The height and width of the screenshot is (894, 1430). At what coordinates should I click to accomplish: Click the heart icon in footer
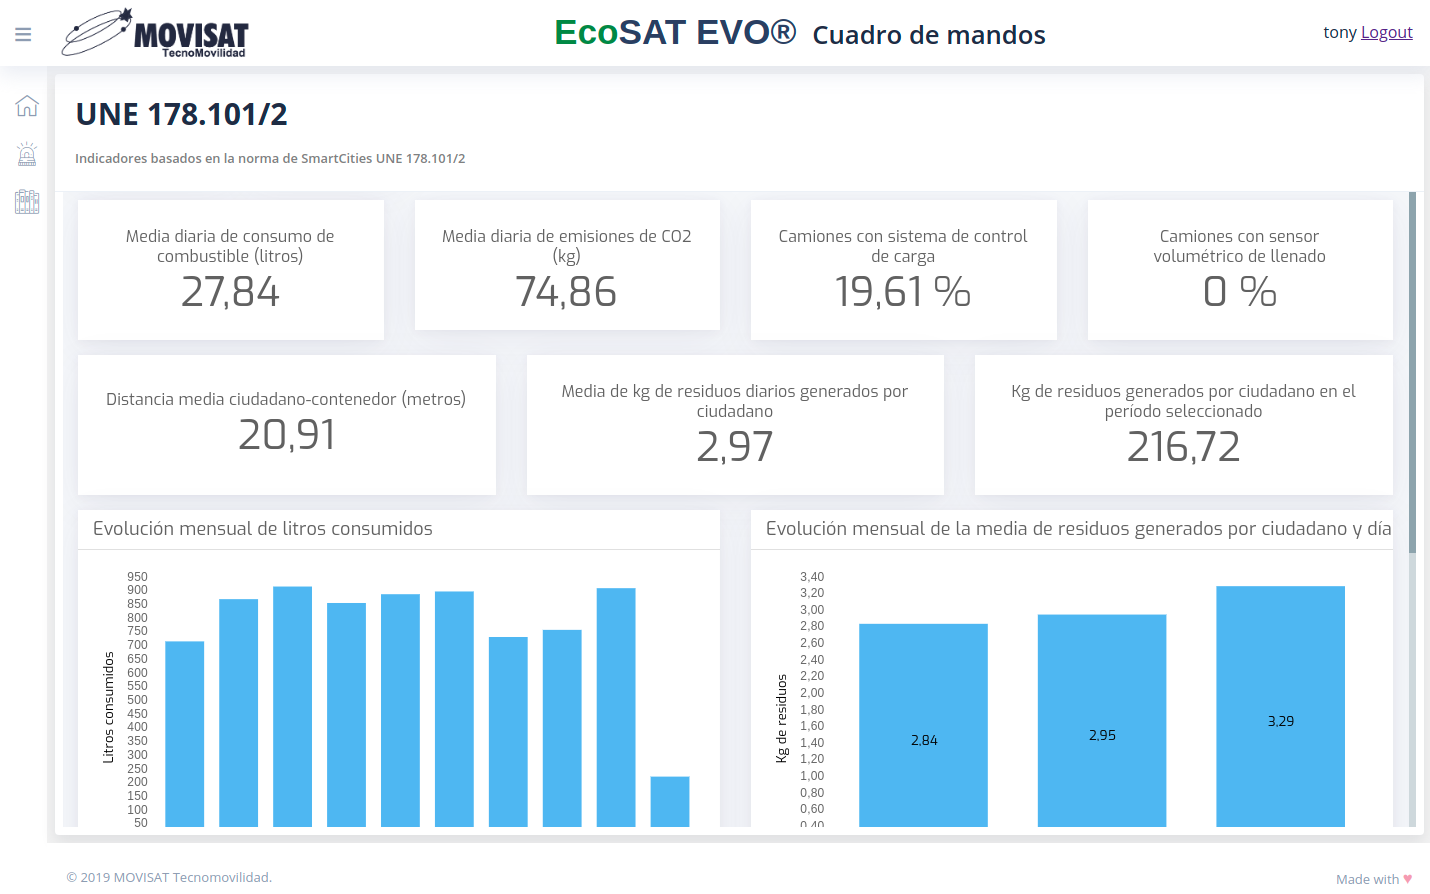pos(1408,879)
